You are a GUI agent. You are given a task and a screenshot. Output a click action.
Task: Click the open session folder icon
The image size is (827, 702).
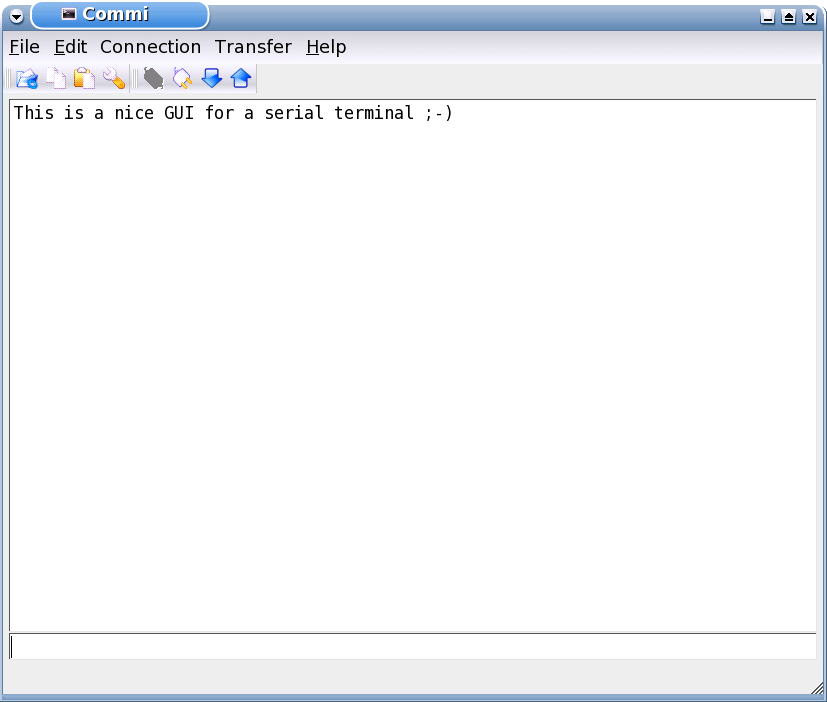[x=26, y=79]
